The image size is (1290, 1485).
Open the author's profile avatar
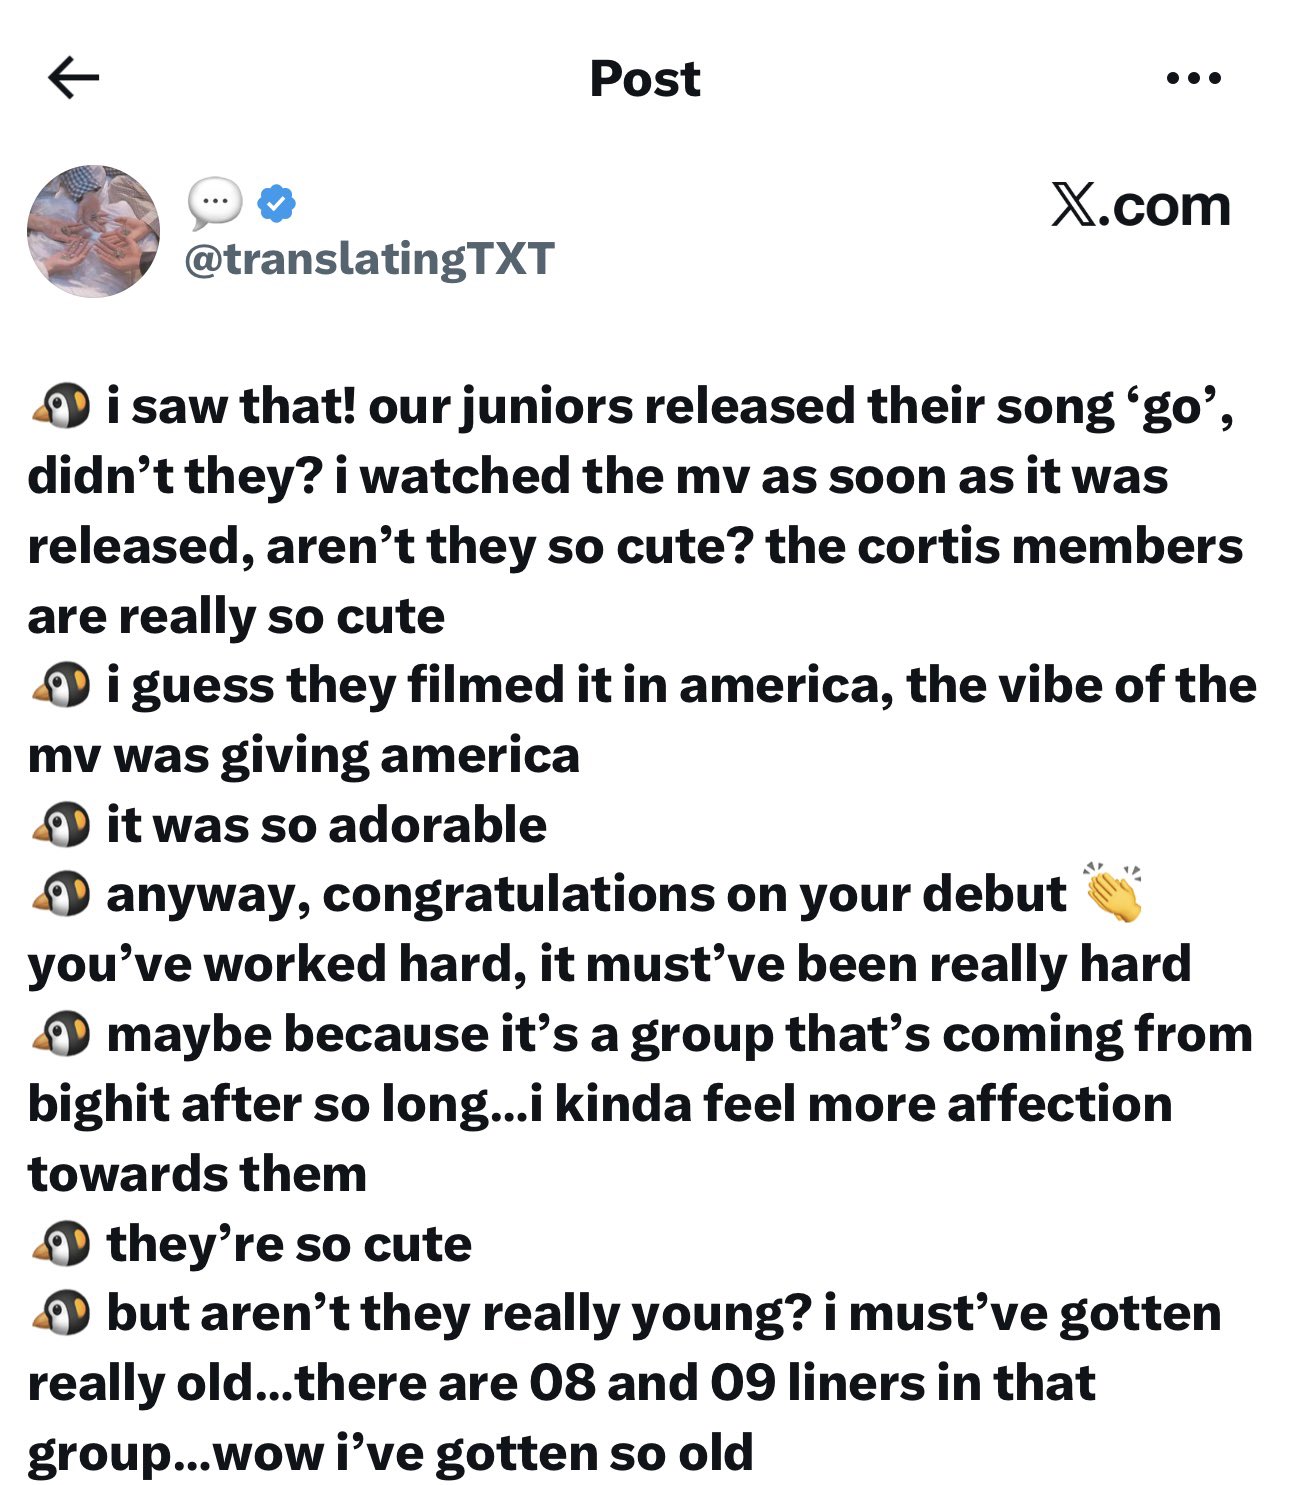click(93, 231)
